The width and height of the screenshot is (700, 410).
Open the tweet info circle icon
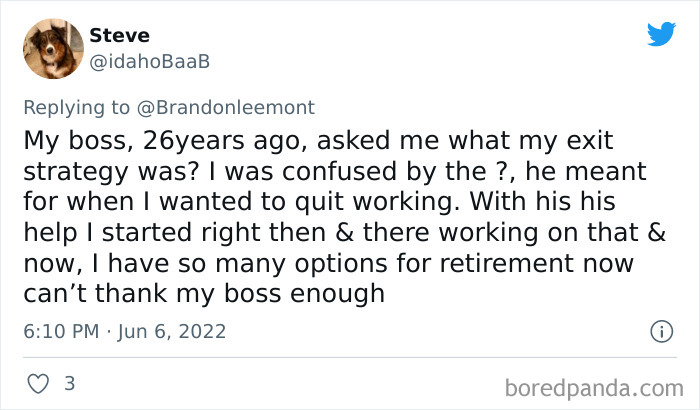click(x=661, y=331)
